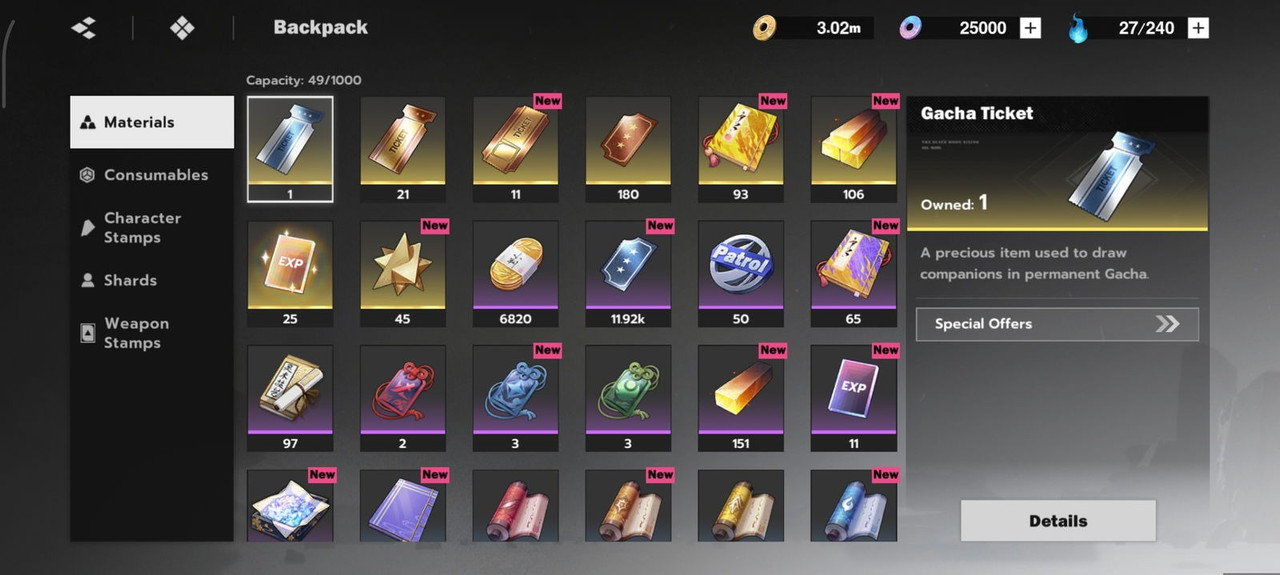
Task: Expand the Special Offers panel
Action: click(x=1057, y=324)
